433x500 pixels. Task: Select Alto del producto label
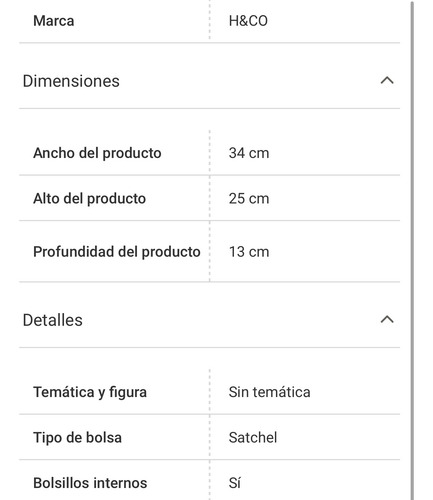89,199
